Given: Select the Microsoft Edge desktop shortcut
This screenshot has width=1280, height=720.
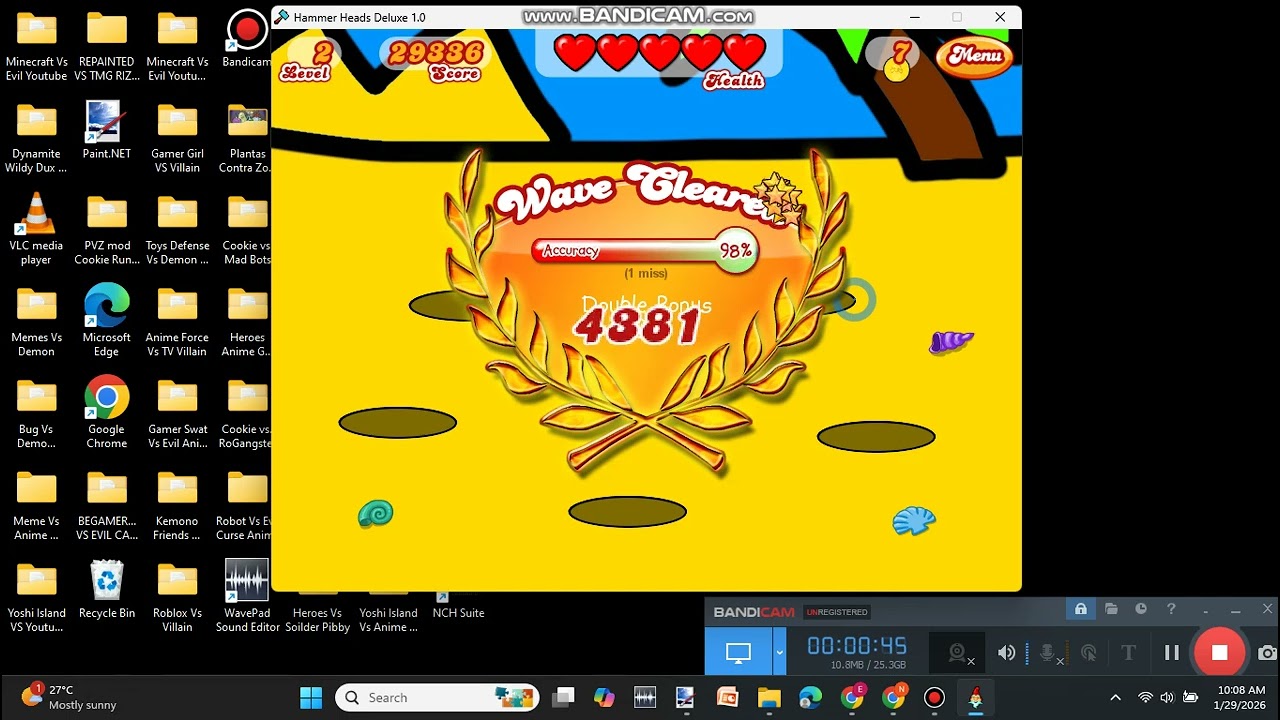Looking at the screenshot, I should tap(106, 321).
